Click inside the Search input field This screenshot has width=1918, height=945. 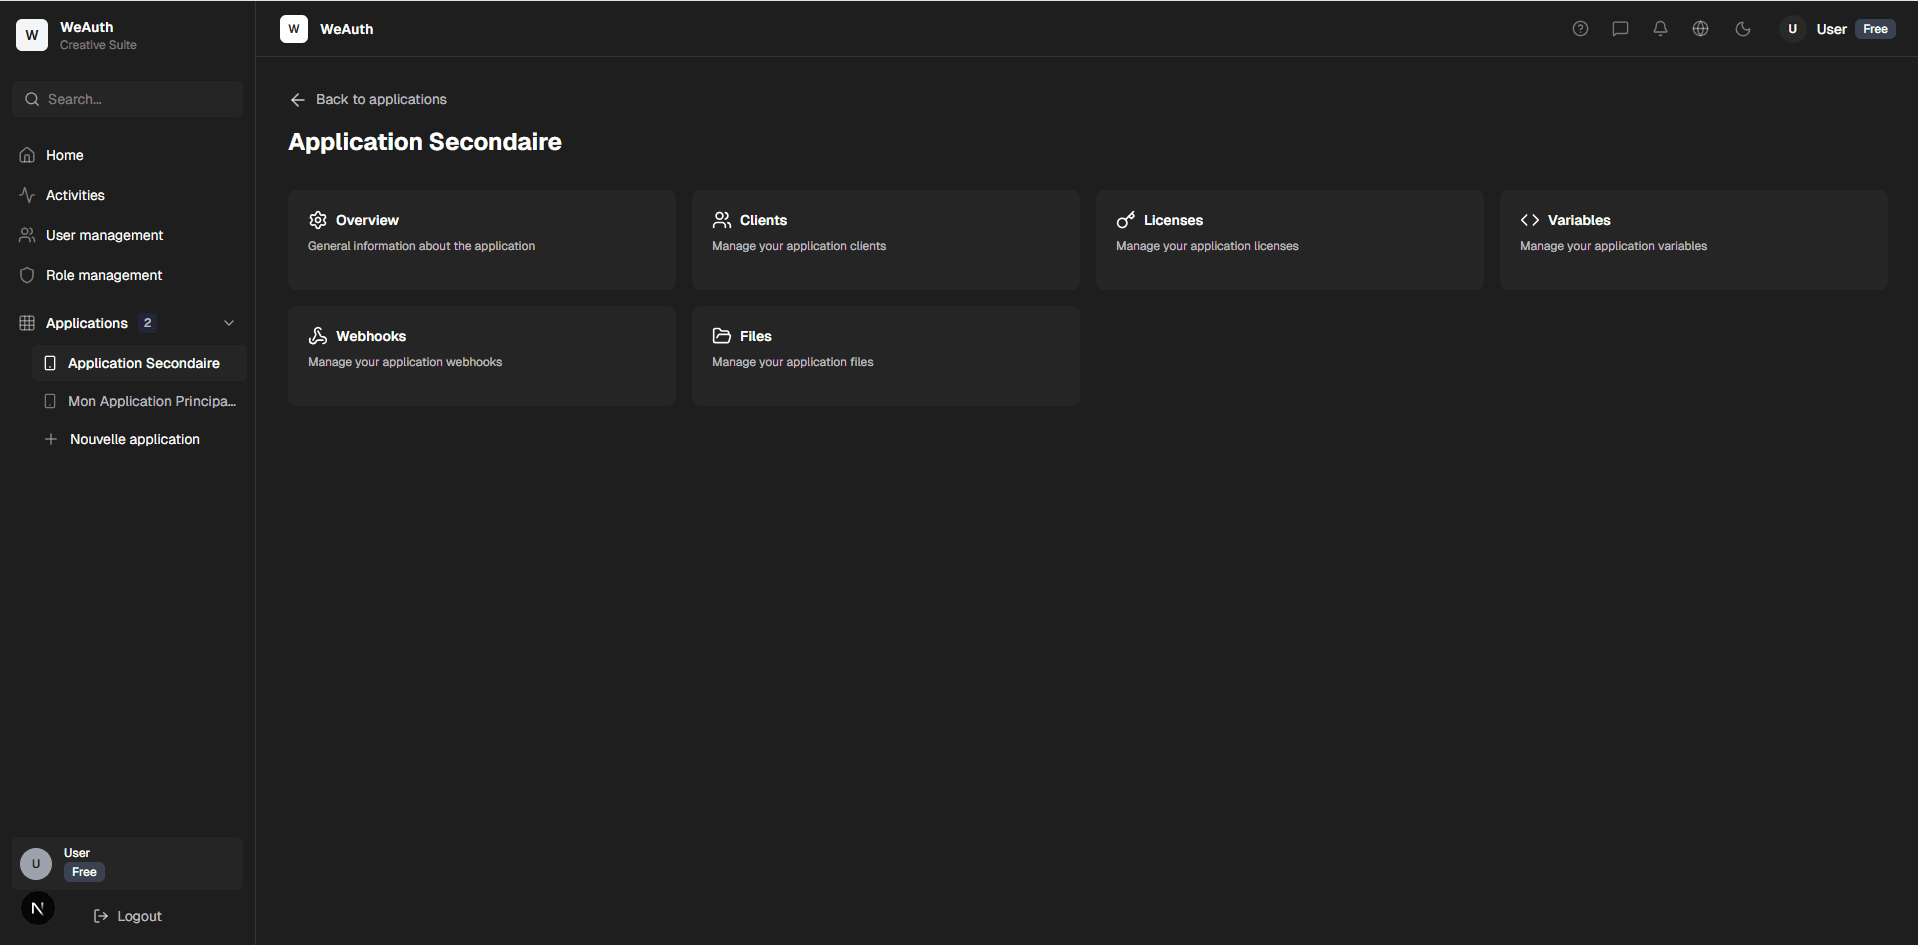tap(127, 99)
